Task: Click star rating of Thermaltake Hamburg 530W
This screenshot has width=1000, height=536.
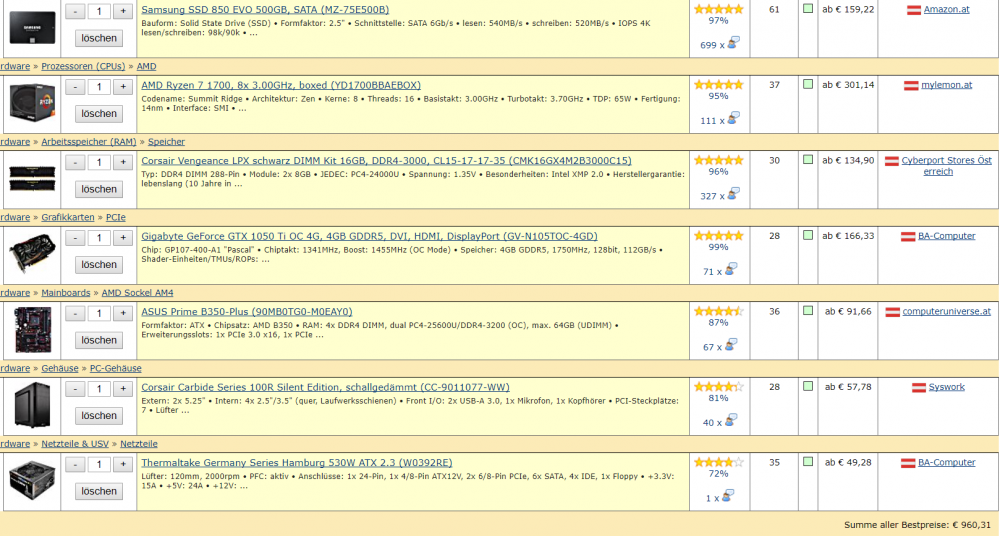Action: [719, 462]
